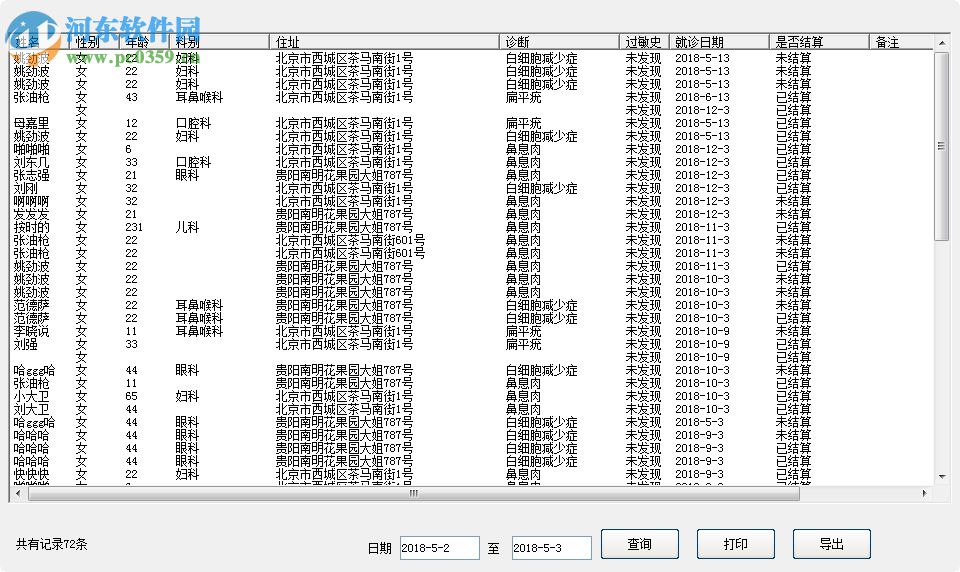
Task: Click the 是否结算 column header
Action: click(x=819, y=42)
